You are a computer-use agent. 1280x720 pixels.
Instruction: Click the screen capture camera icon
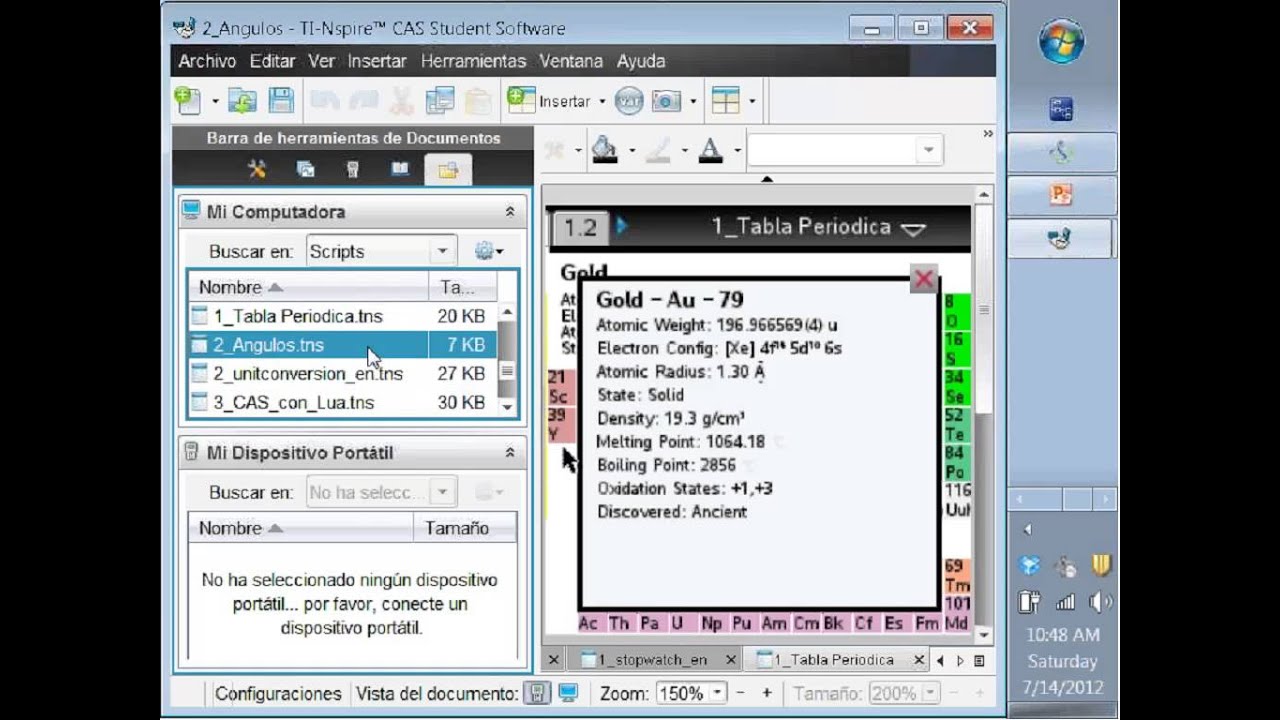point(666,100)
